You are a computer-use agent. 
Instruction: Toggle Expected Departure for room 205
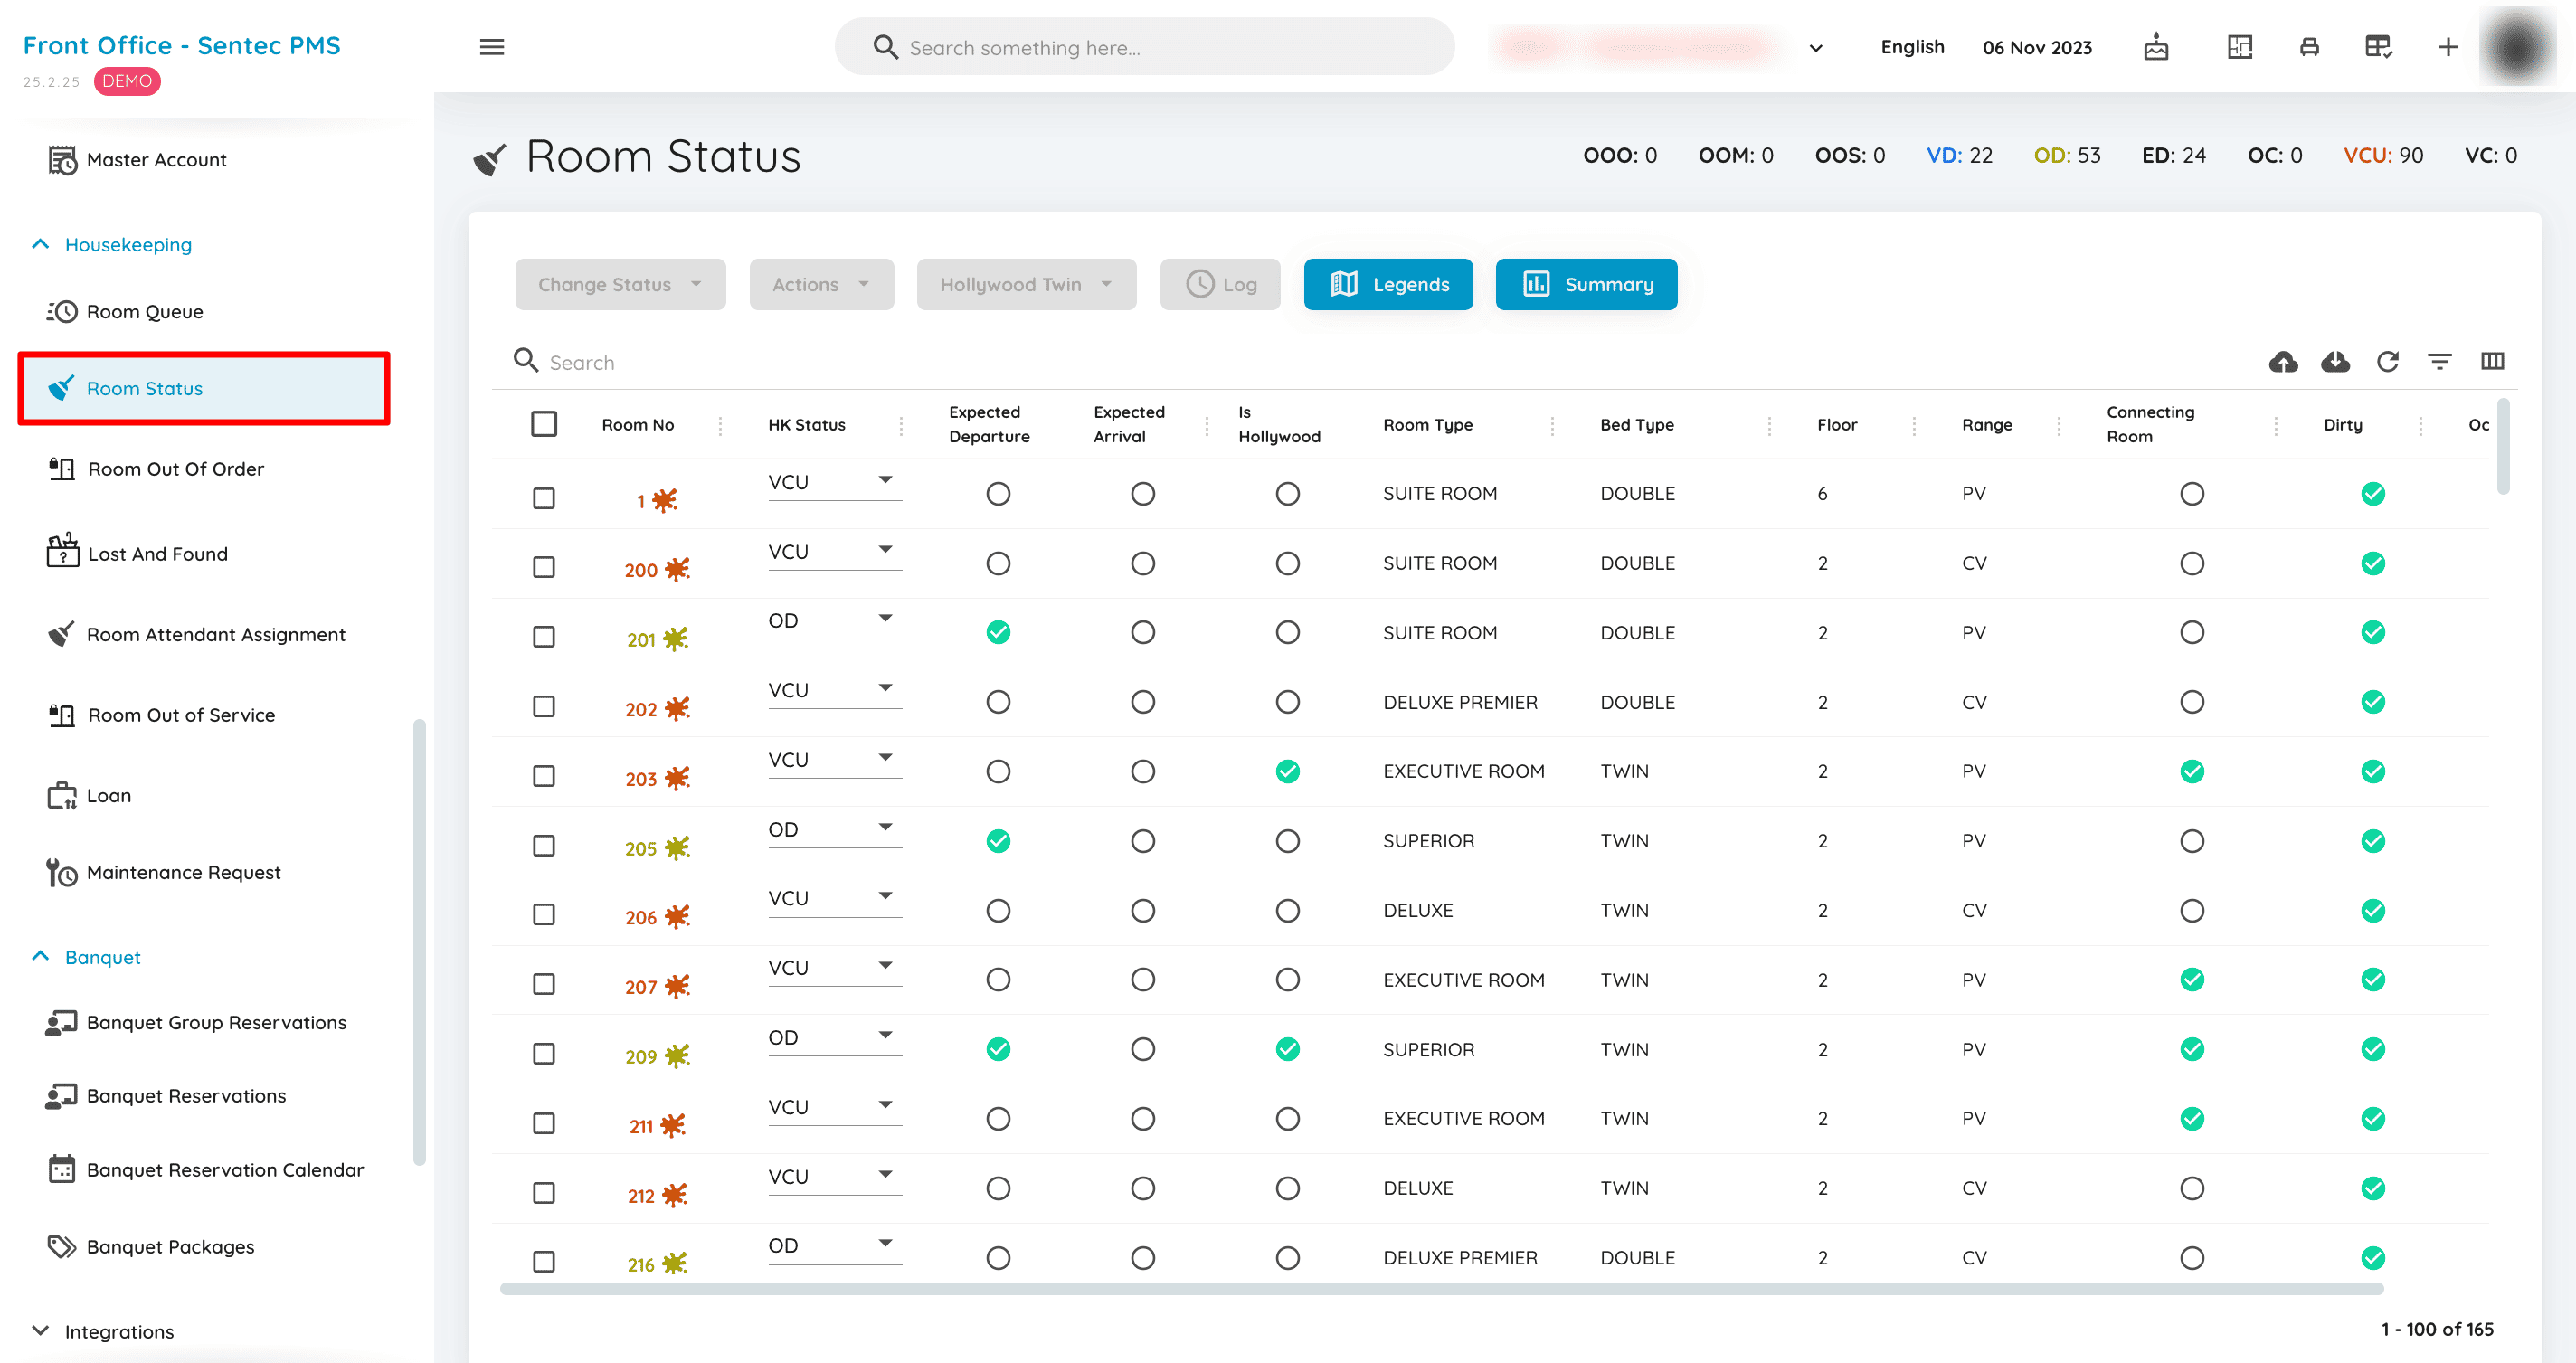[x=997, y=841]
